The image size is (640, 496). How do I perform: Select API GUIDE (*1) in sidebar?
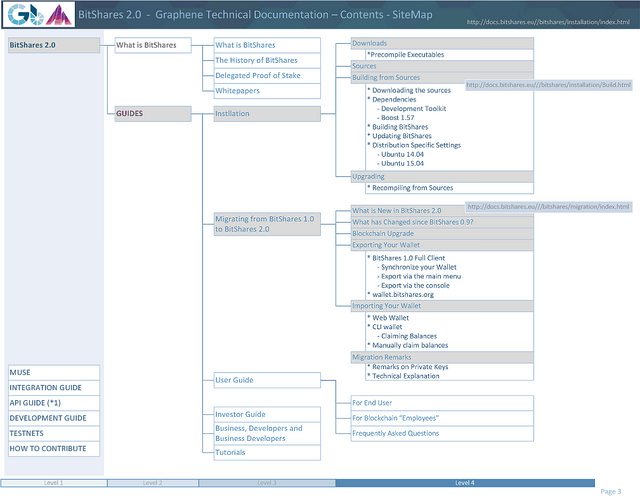click(54, 403)
